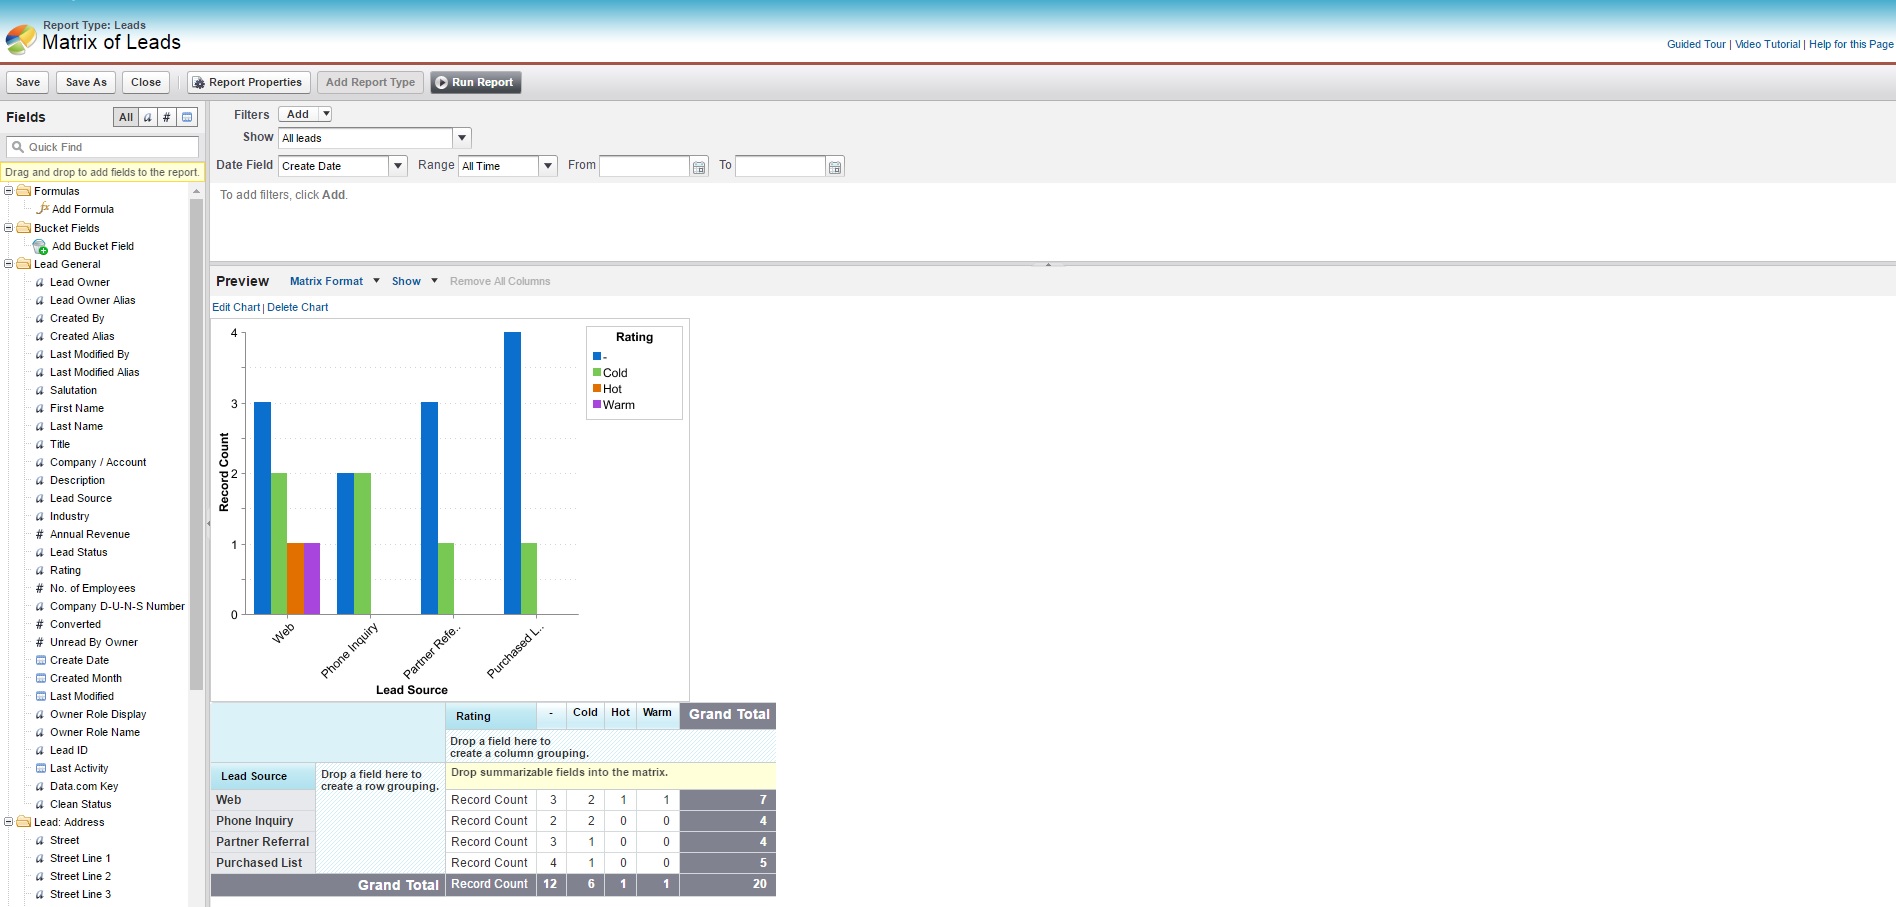The height and width of the screenshot is (907, 1896).
Task: Click the orange Hot legend swatch
Action: click(597, 388)
